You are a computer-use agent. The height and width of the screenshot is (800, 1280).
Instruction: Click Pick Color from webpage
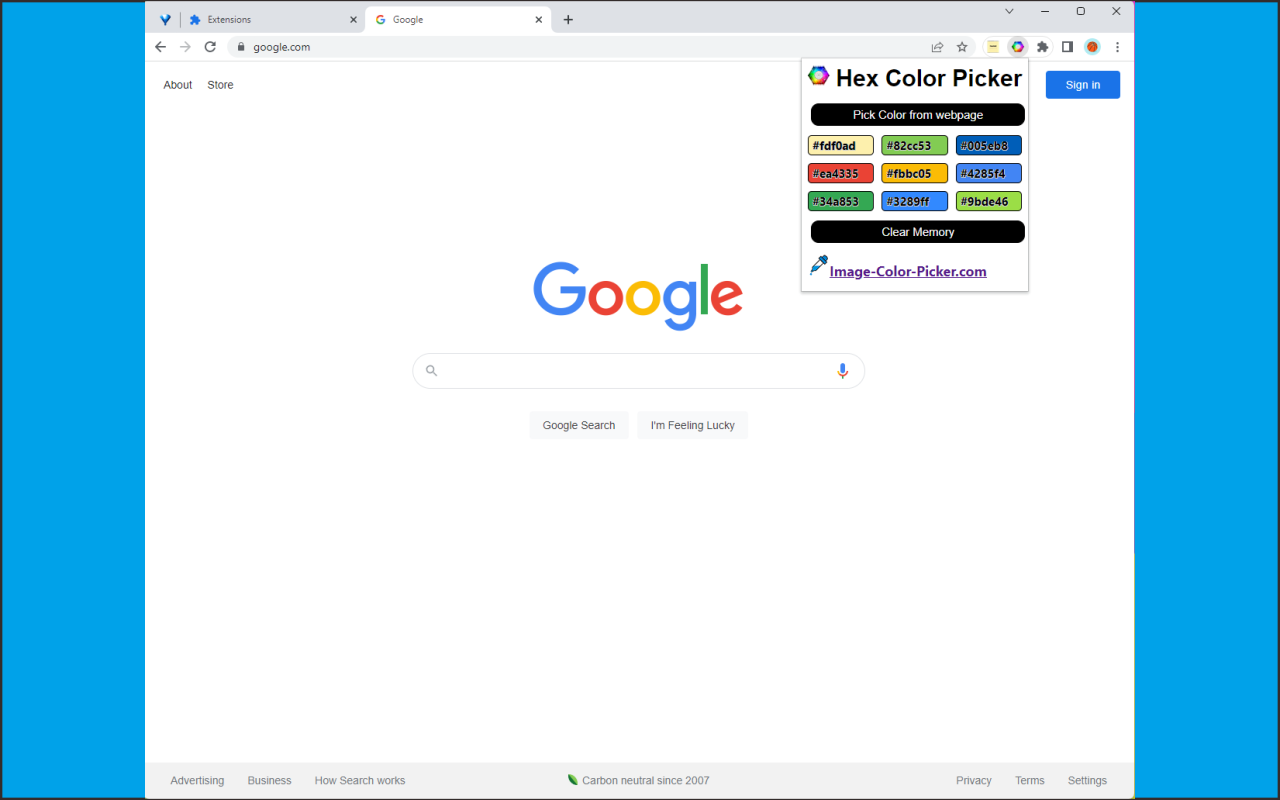coord(918,115)
